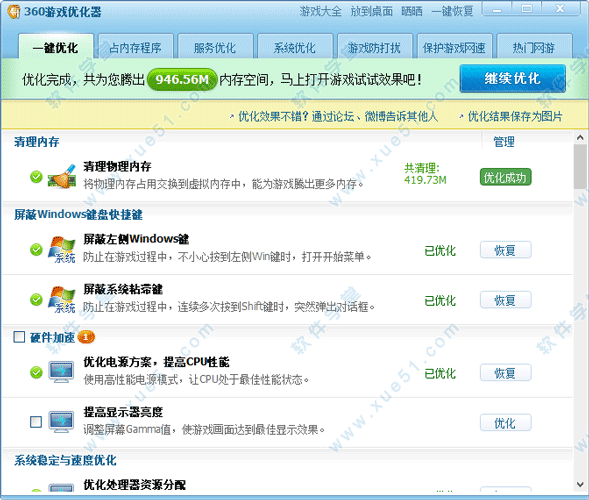
Task: Click green checkmark next to 优化电源方案
Action: click(x=36, y=372)
